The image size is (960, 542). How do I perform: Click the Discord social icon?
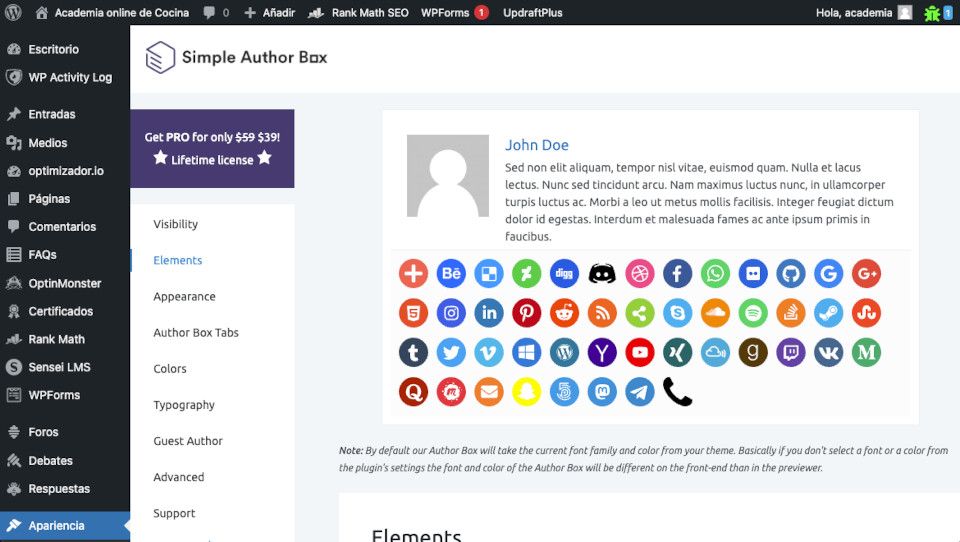602,273
